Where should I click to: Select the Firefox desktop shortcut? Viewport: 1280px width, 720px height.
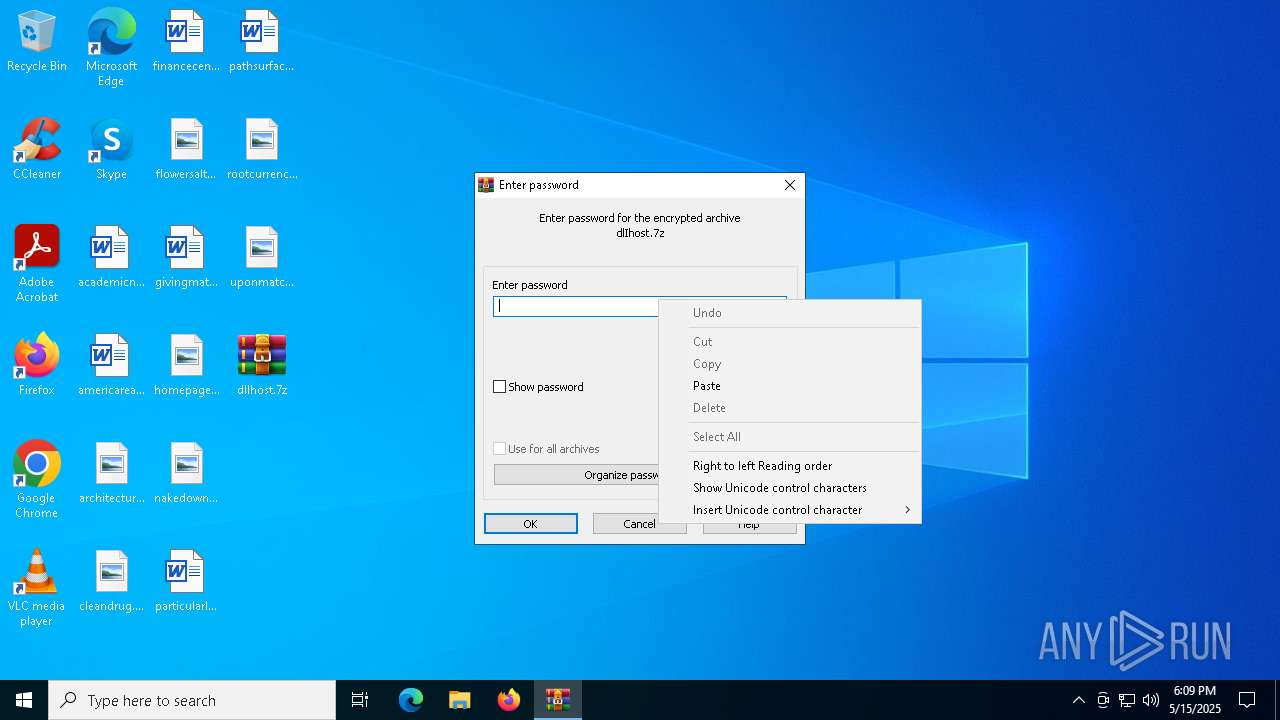pos(37,366)
